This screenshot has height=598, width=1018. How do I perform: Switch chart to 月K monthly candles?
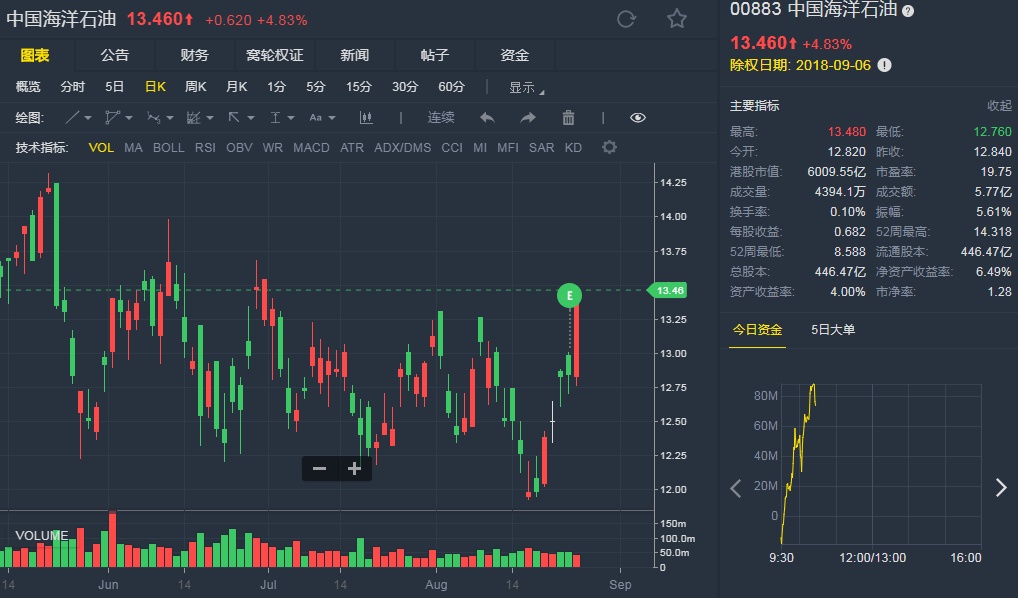pos(236,86)
